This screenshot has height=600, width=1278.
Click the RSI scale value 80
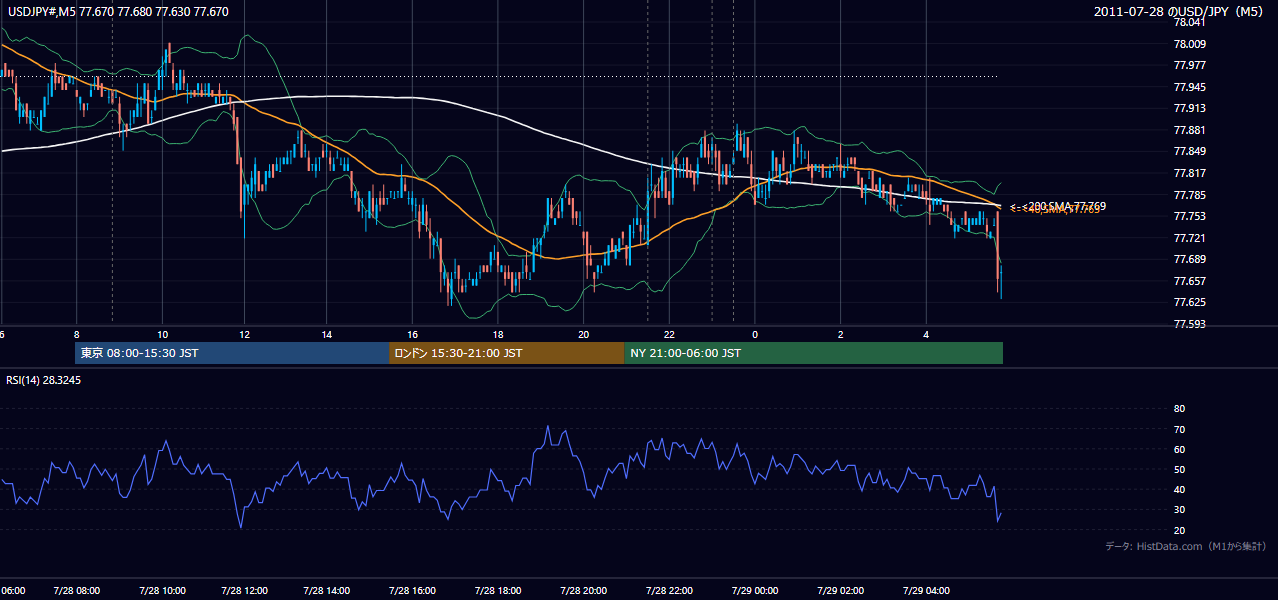click(1179, 409)
